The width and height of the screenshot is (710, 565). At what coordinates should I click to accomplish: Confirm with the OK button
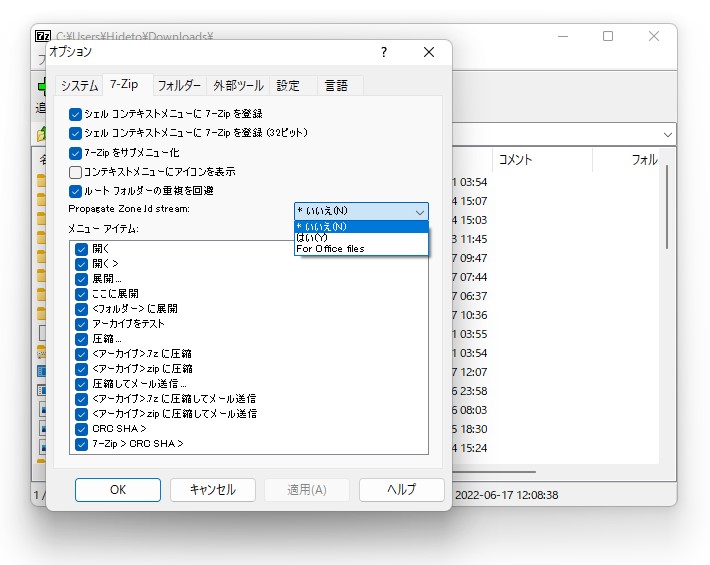point(118,490)
